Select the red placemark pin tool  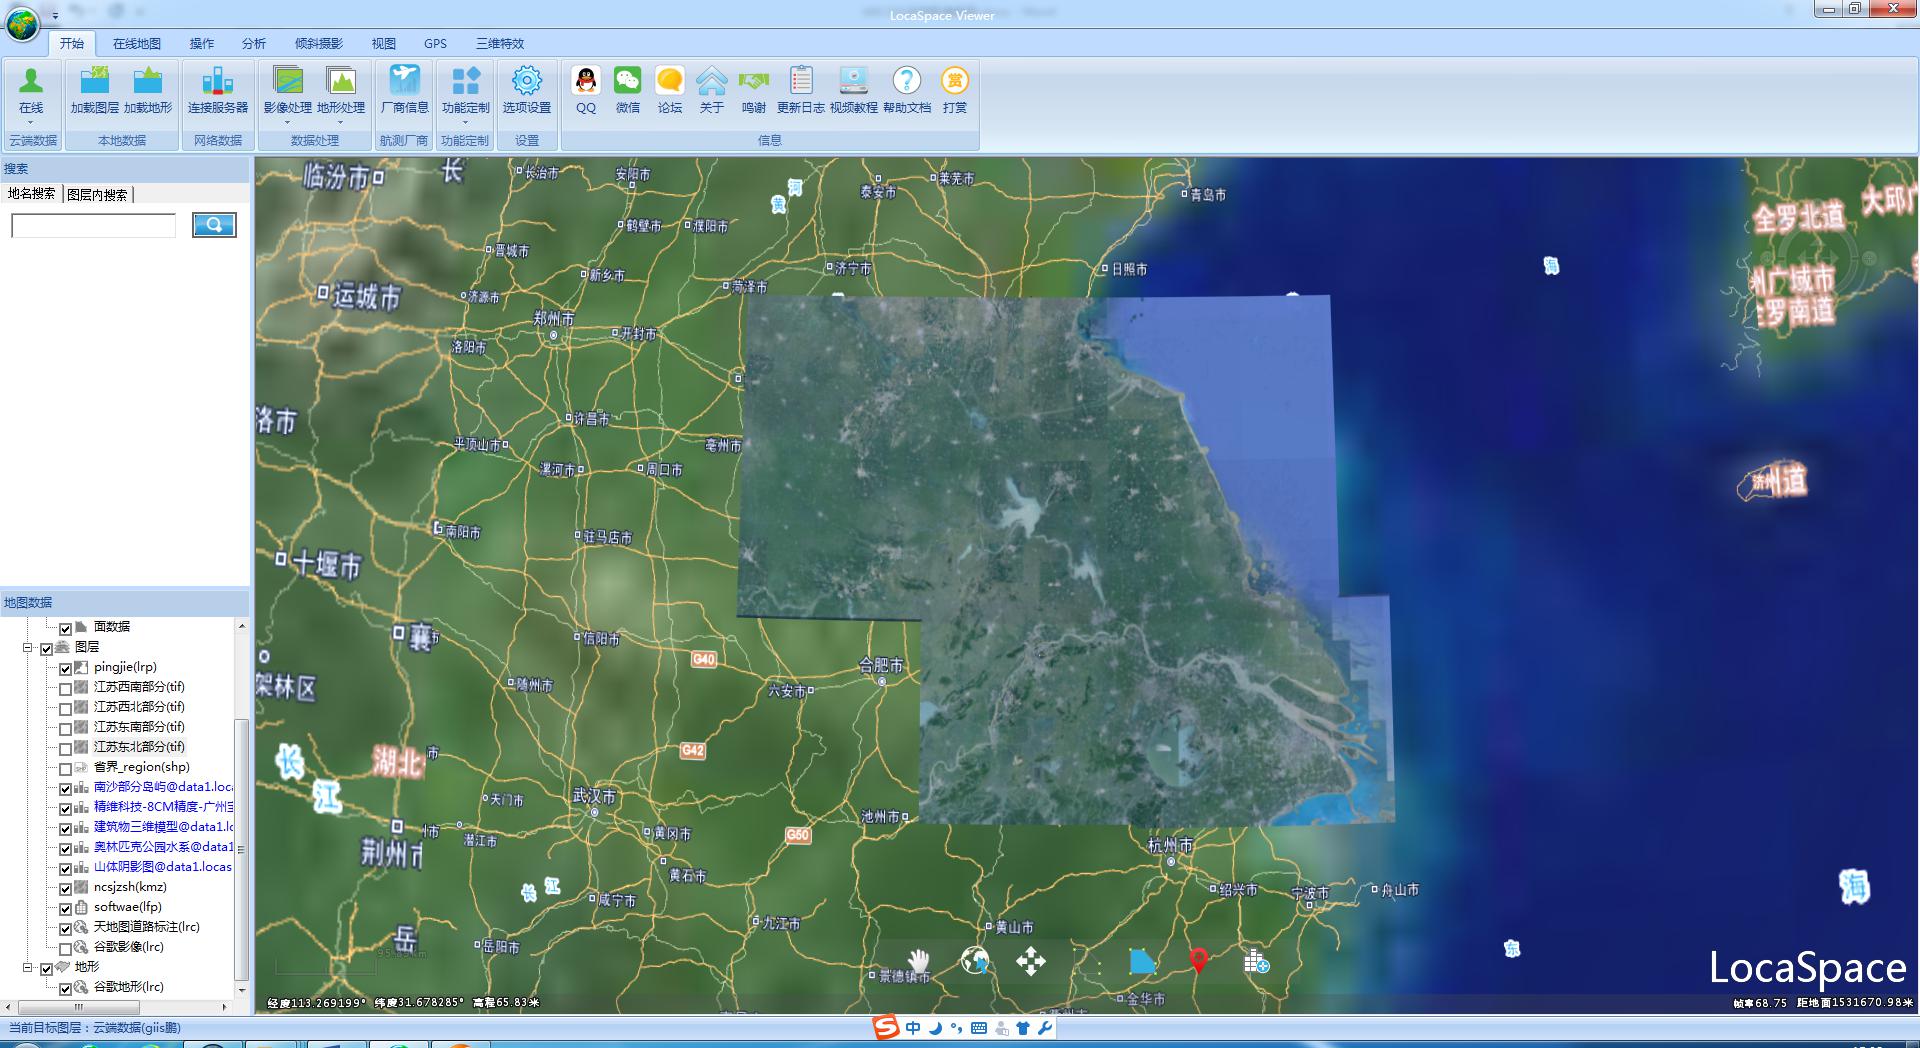point(1199,961)
